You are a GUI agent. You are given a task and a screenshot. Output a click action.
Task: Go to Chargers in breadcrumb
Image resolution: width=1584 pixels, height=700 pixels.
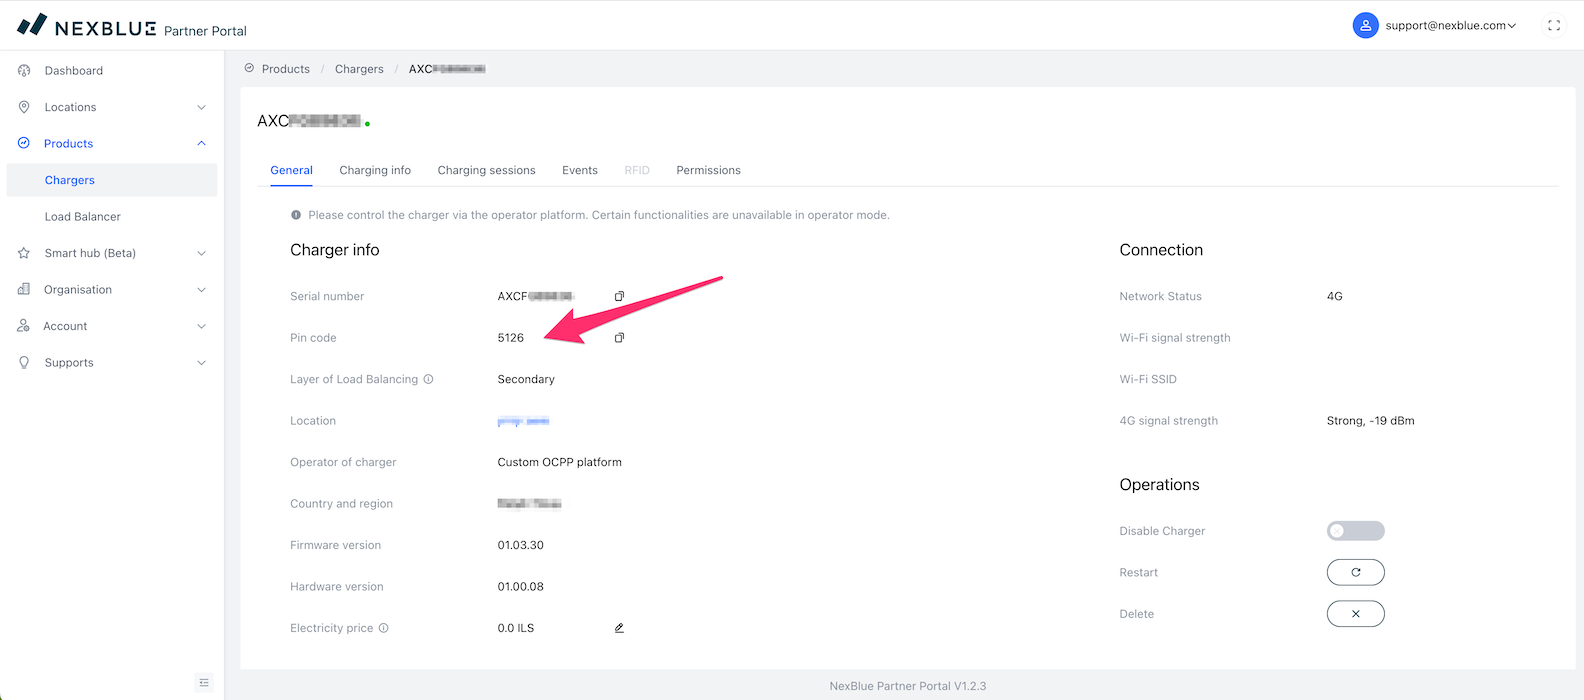pos(359,69)
